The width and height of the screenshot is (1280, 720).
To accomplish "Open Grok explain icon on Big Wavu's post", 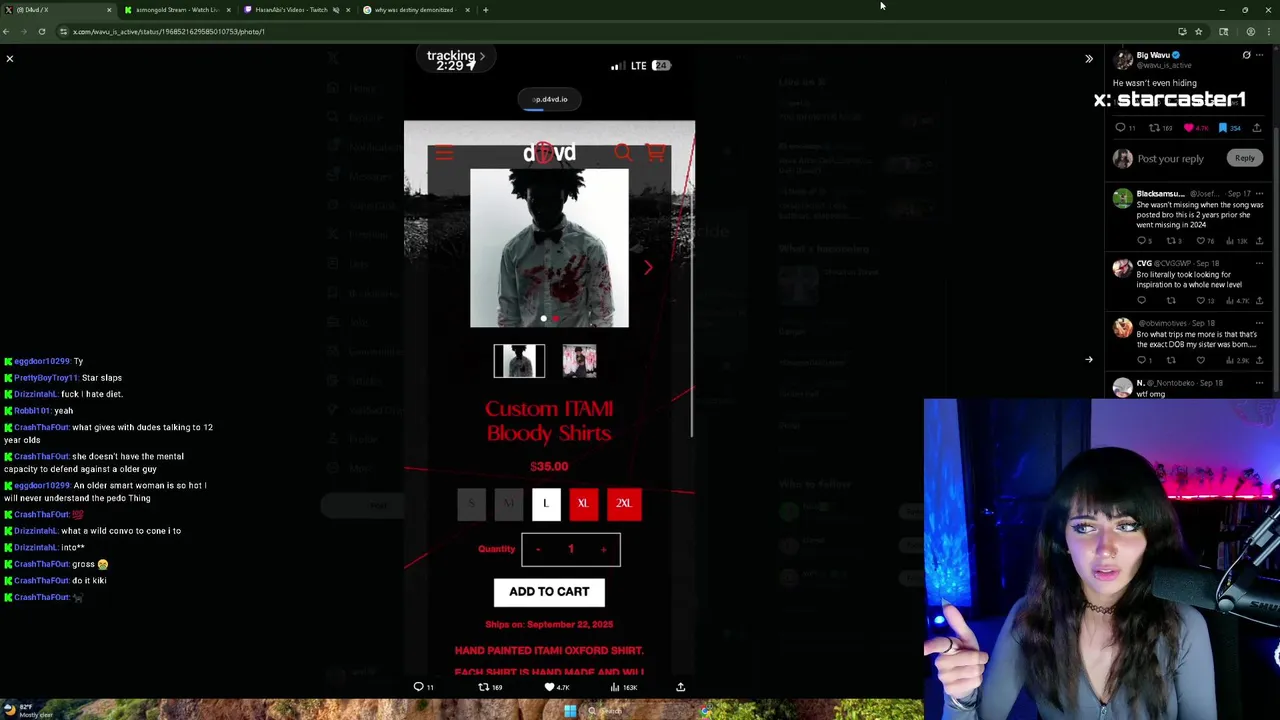I will tap(1246, 55).
